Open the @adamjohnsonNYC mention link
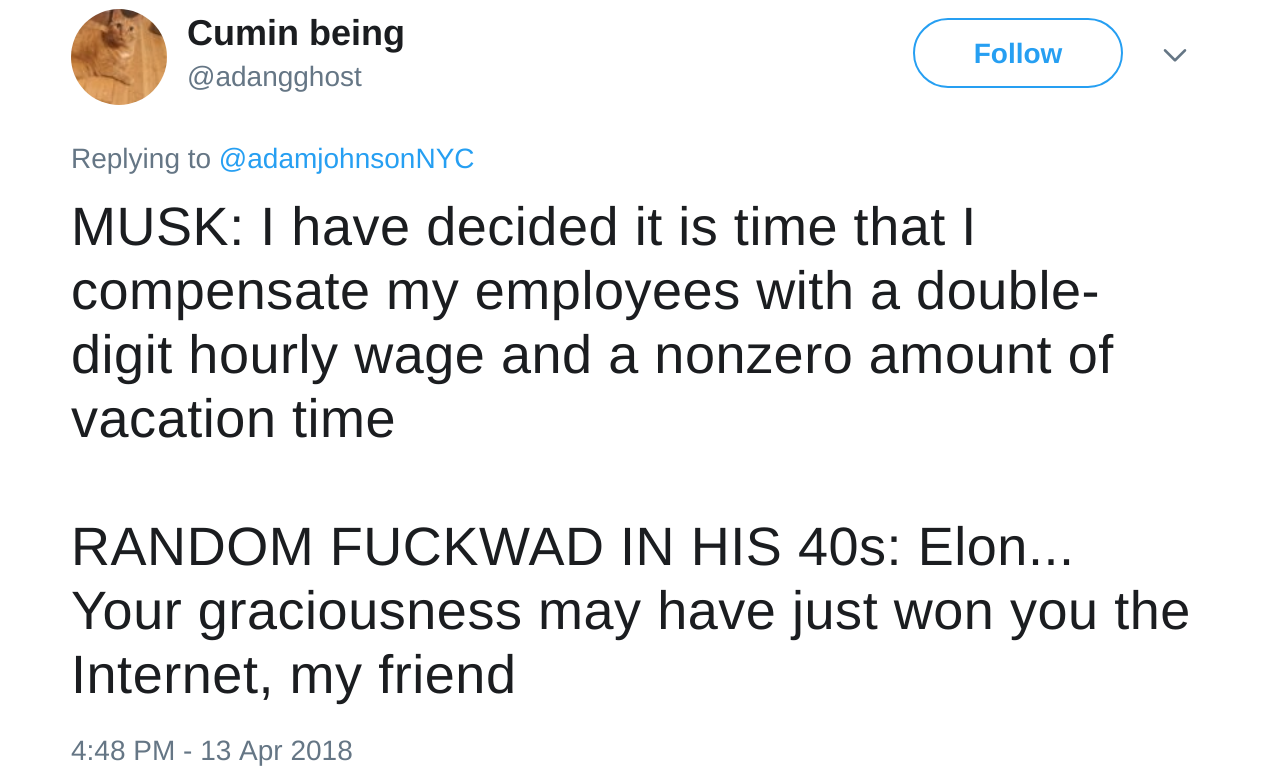The height and width of the screenshot is (772, 1262). point(346,158)
